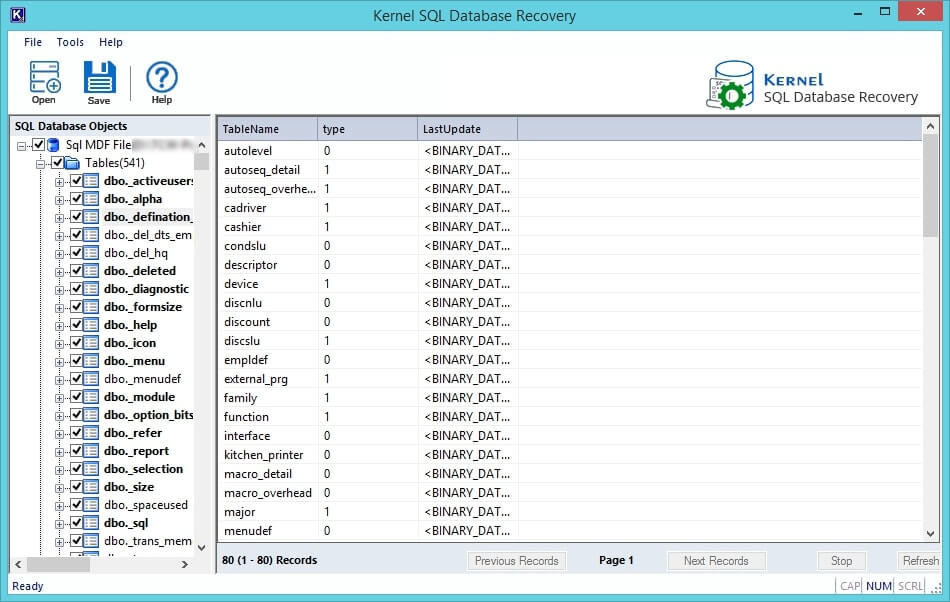Screen dimensions: 950x602
Task: Click the Save floppy disk icon
Action: [99, 78]
